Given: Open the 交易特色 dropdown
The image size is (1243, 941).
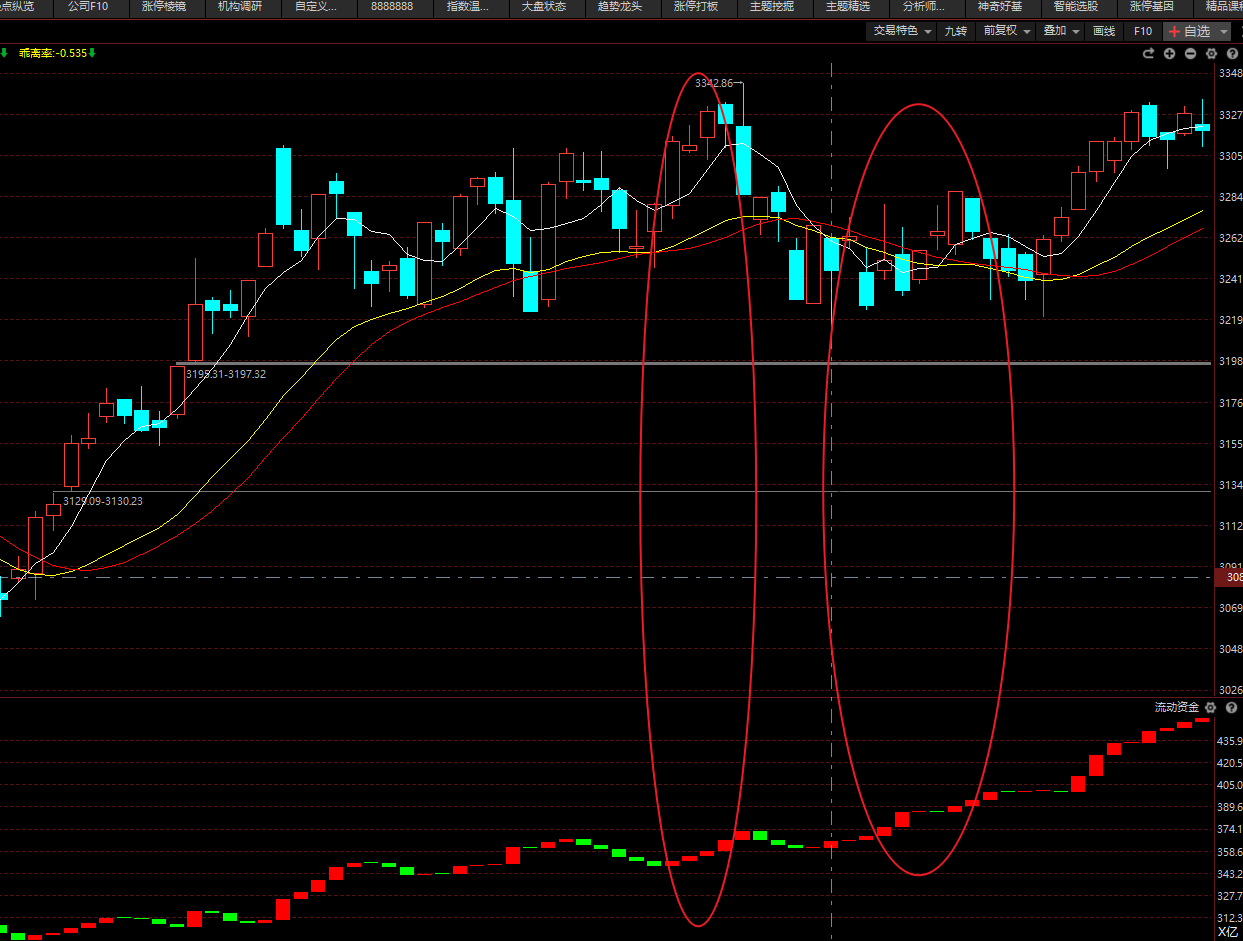Looking at the screenshot, I should (903, 31).
